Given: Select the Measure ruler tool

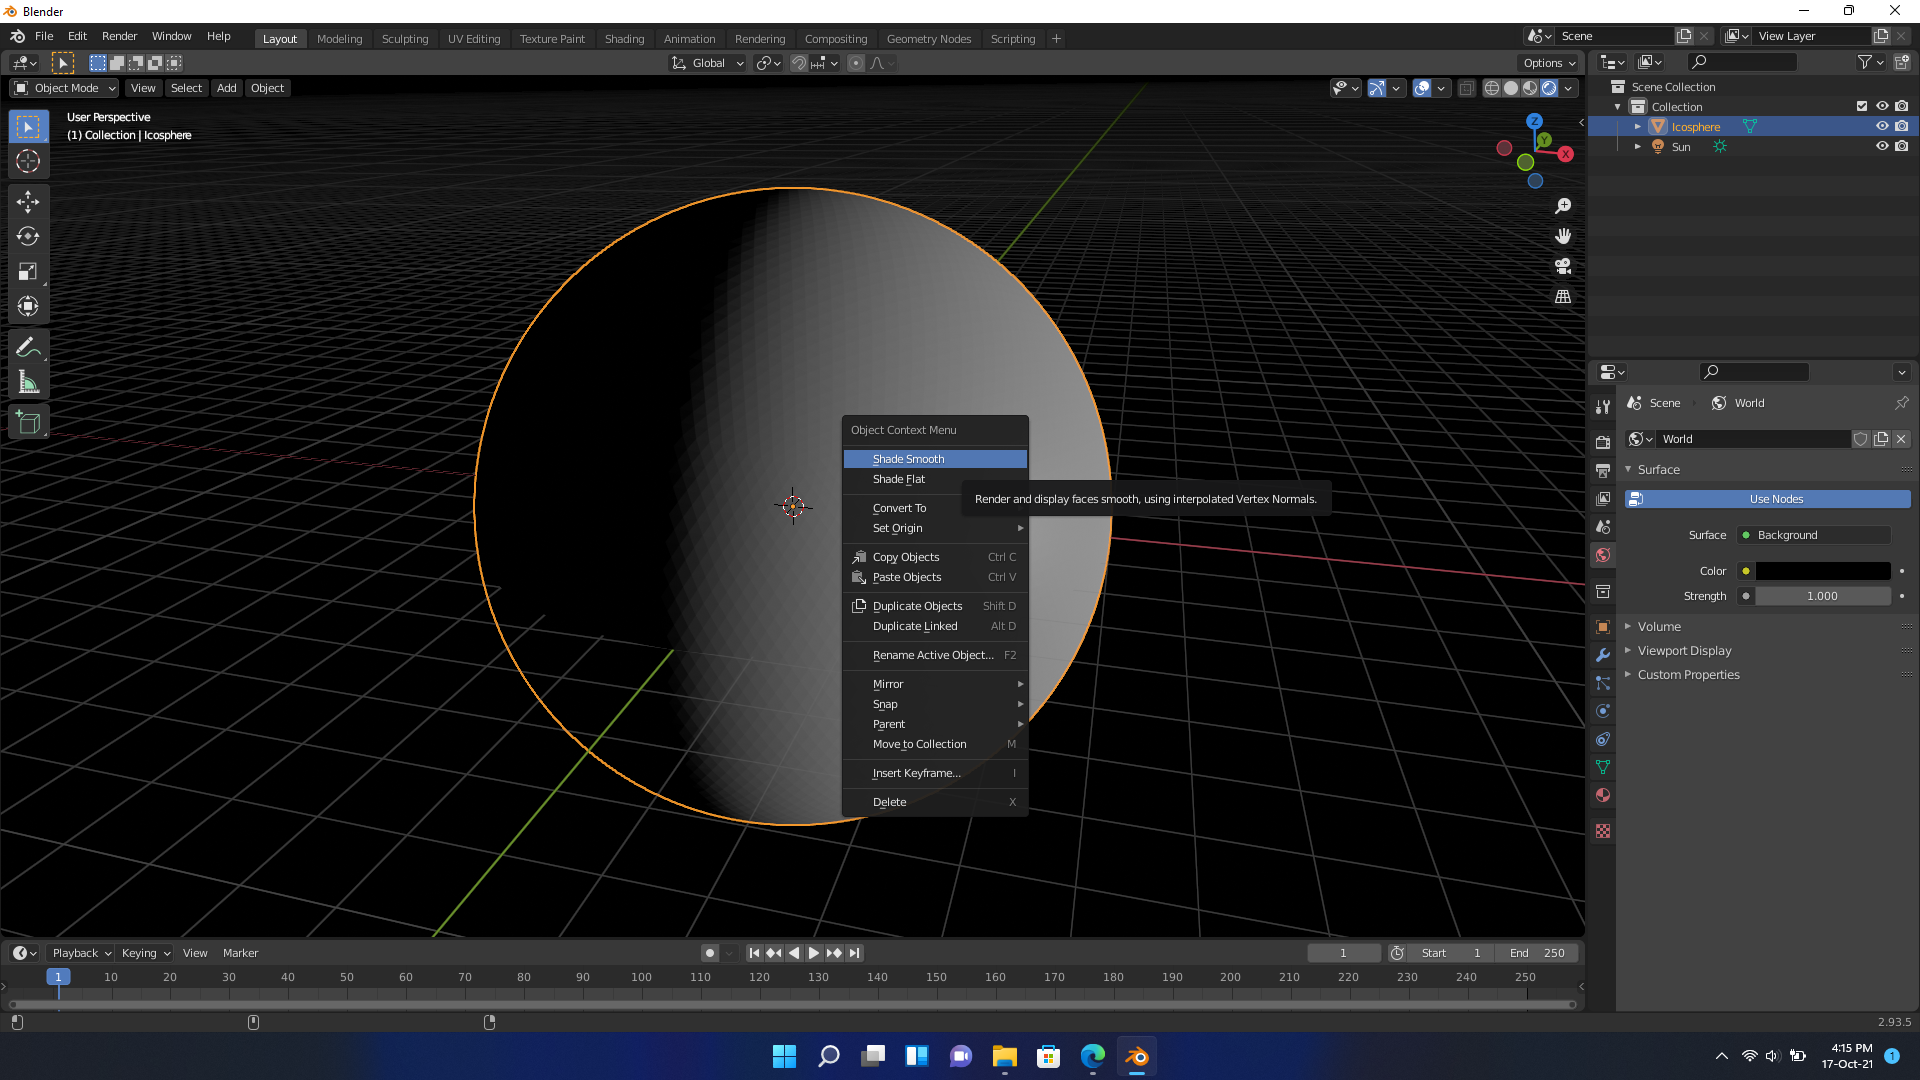Looking at the screenshot, I should [x=28, y=382].
